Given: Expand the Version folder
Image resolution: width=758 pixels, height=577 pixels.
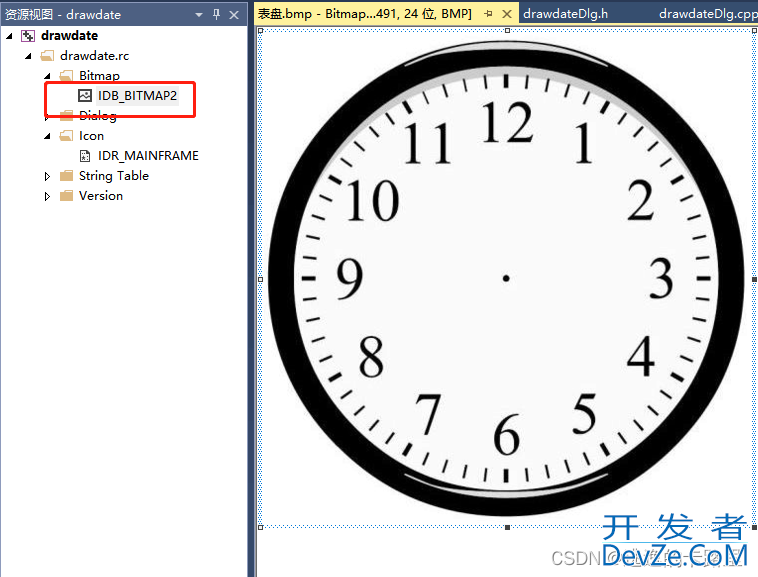Looking at the screenshot, I should pyautogui.click(x=47, y=196).
